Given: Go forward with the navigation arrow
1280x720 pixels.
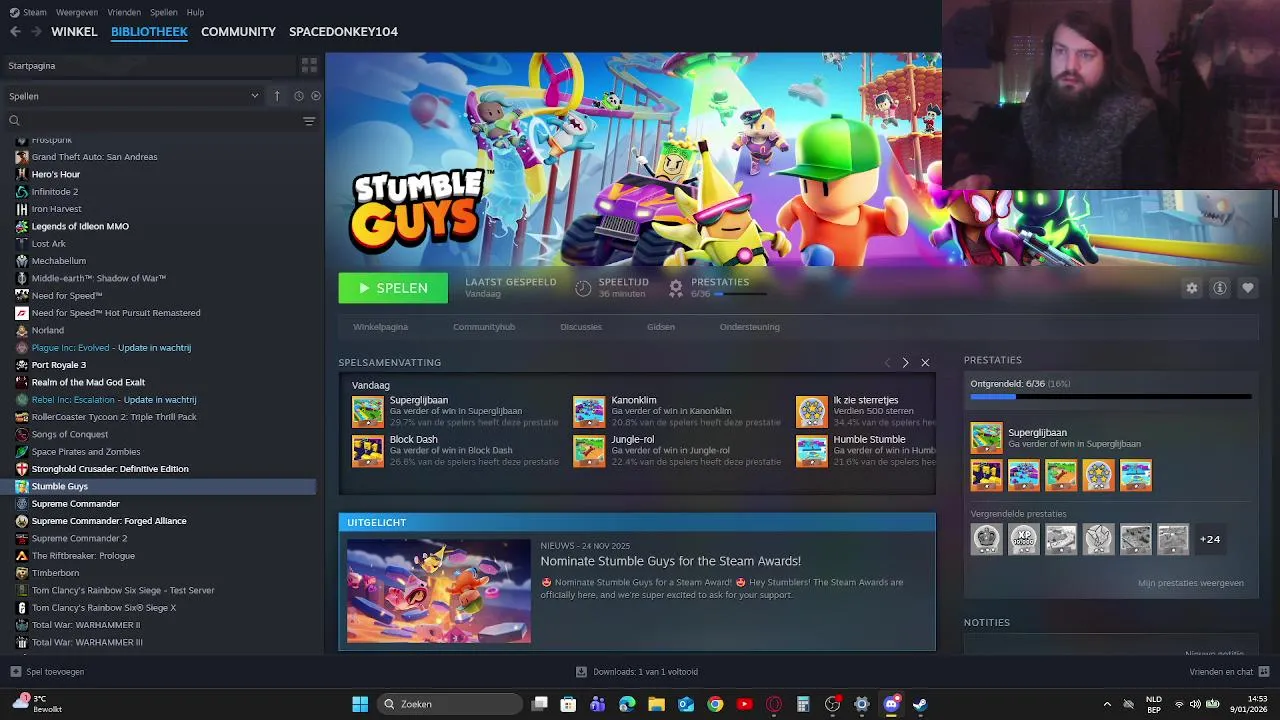Looking at the screenshot, I should [36, 32].
